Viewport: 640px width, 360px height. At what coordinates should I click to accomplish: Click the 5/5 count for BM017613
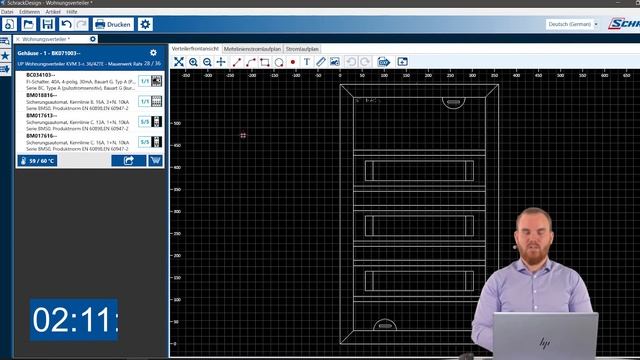(144, 122)
